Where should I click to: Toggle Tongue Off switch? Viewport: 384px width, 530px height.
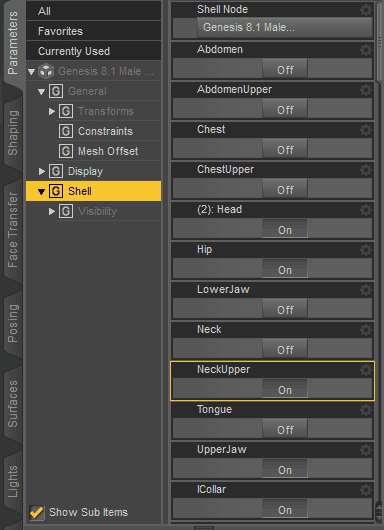[x=285, y=429]
